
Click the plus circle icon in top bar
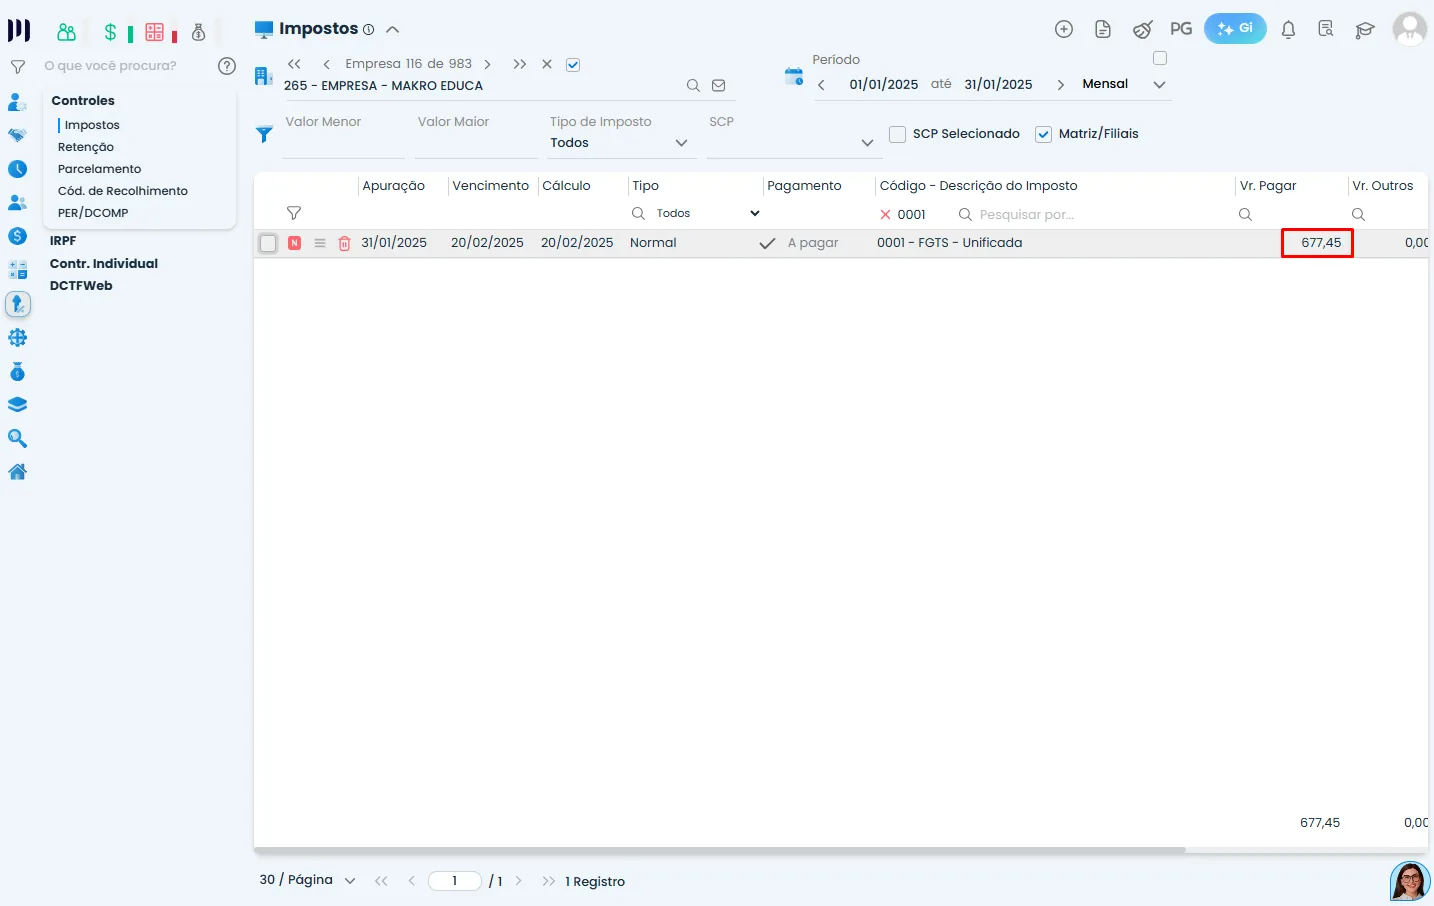(x=1064, y=29)
